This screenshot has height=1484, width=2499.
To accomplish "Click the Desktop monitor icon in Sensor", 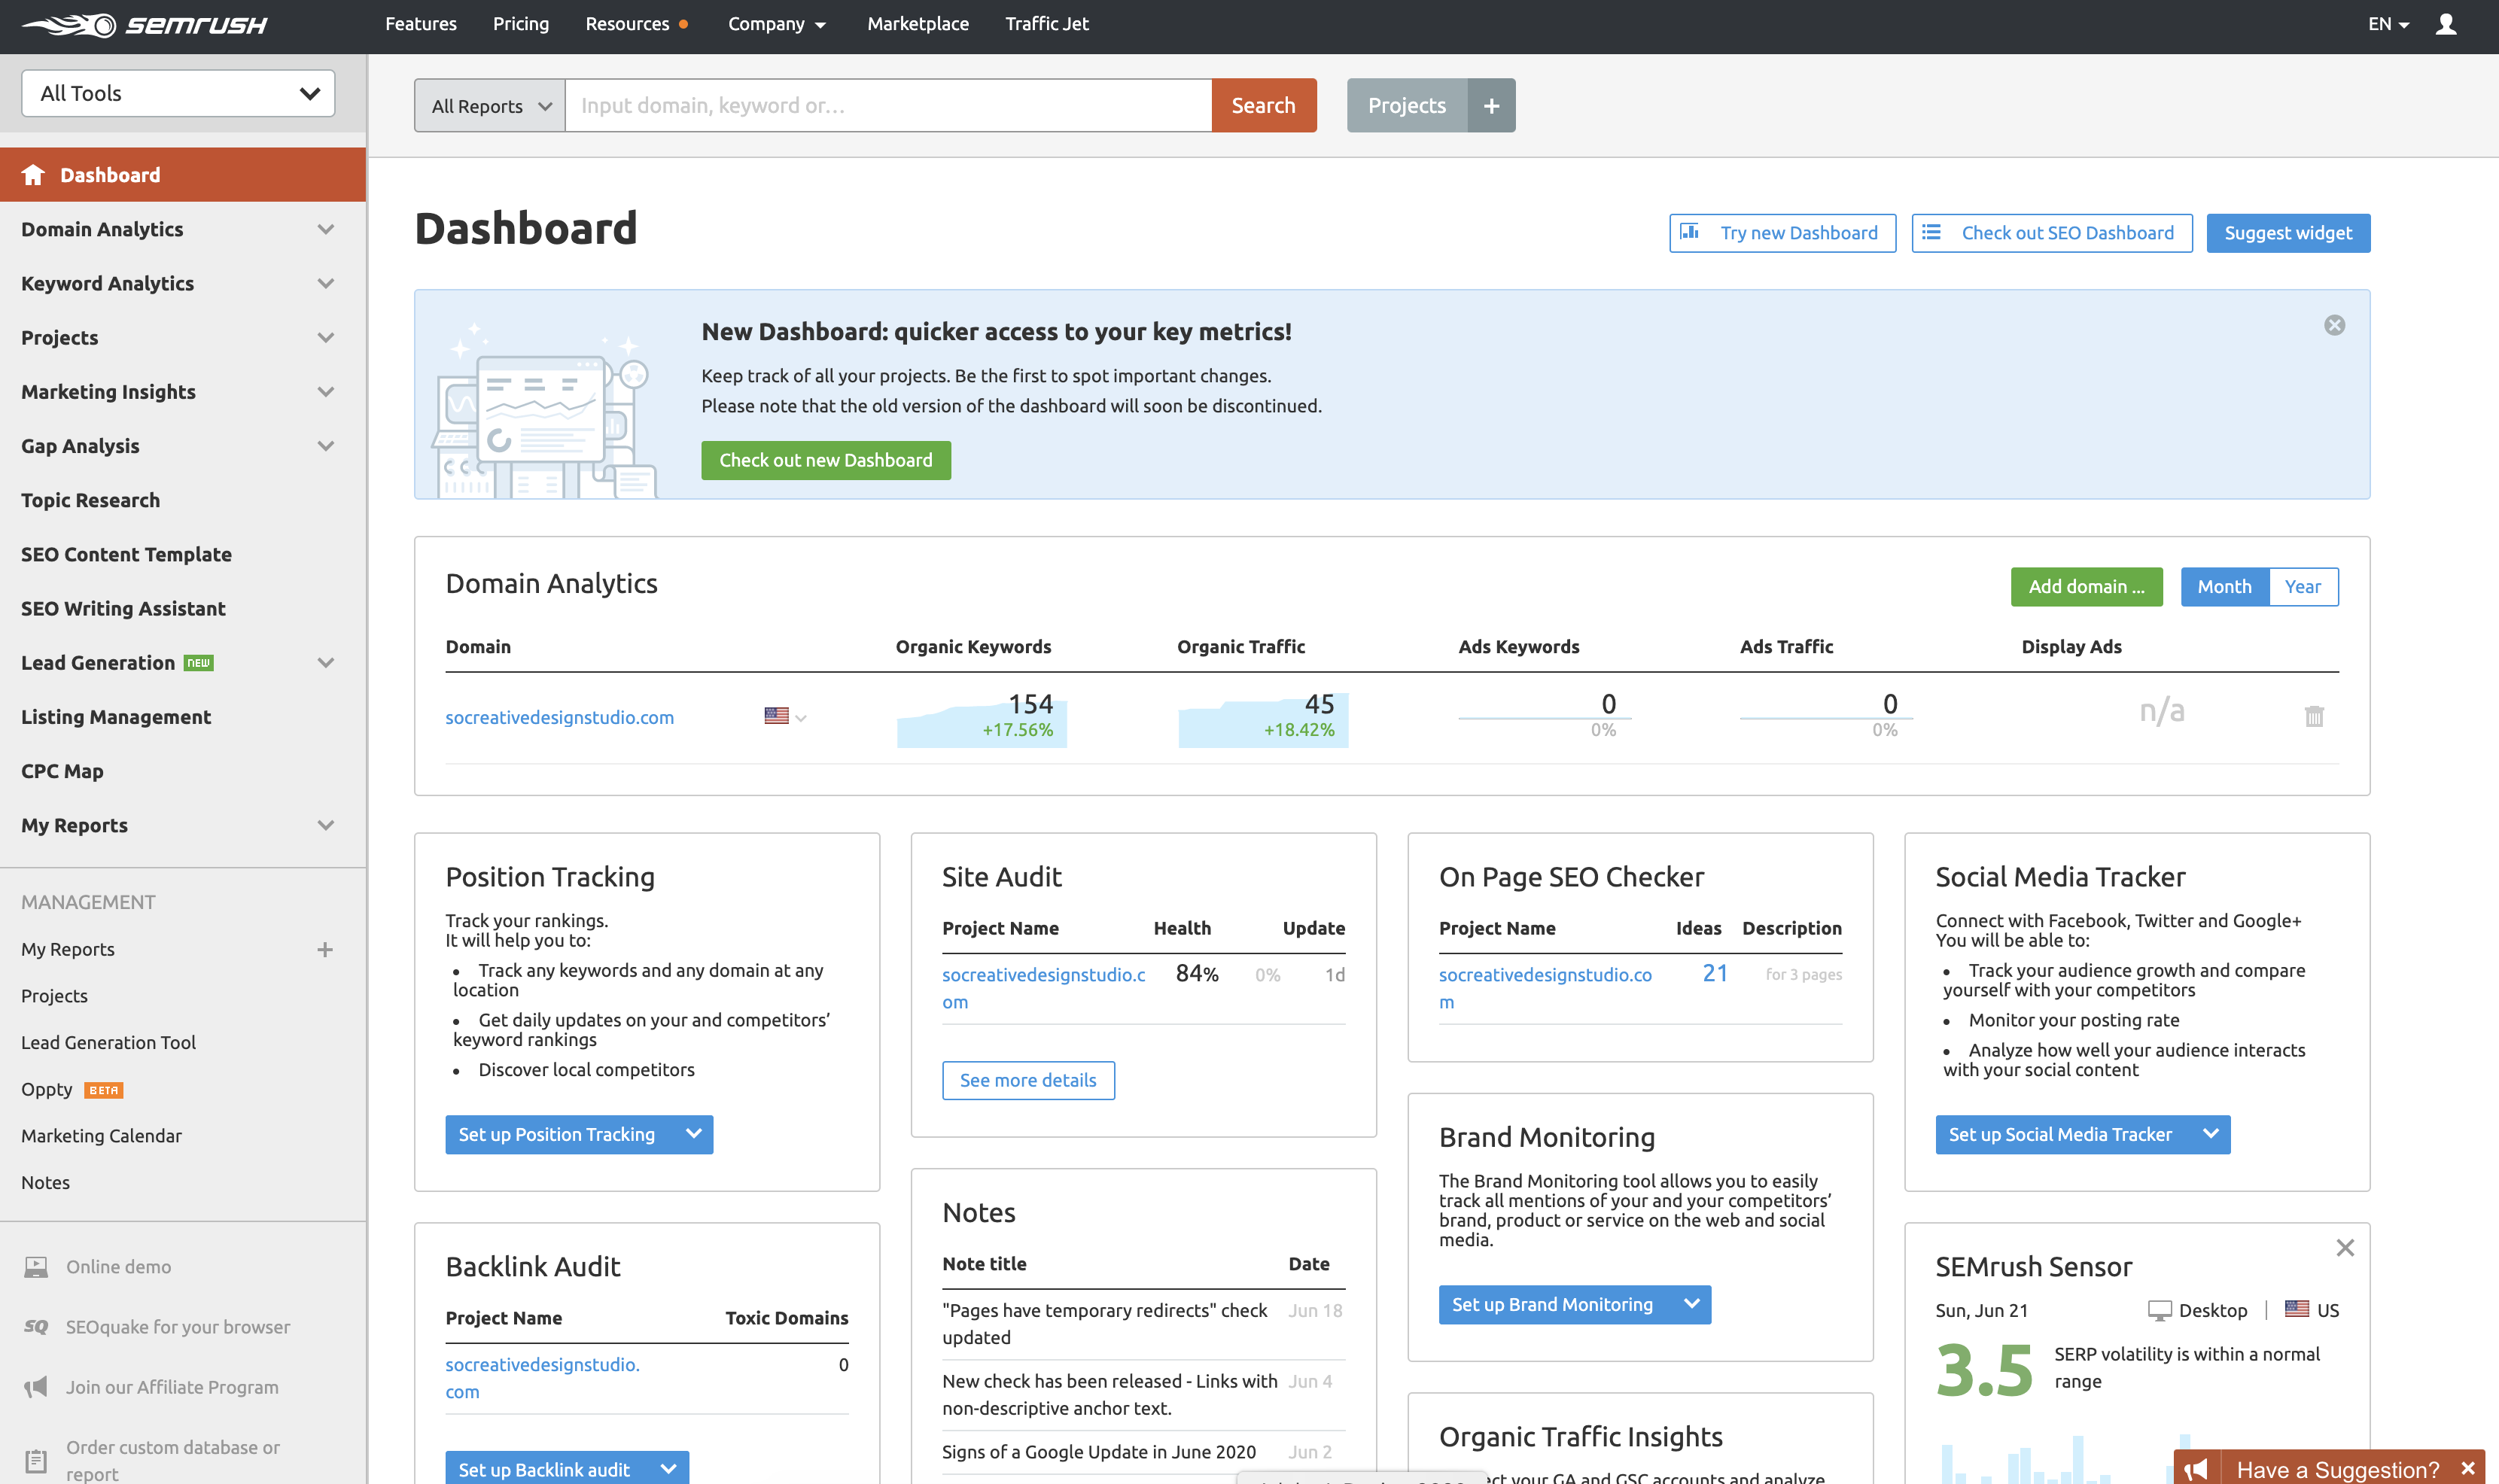I will (2159, 1310).
